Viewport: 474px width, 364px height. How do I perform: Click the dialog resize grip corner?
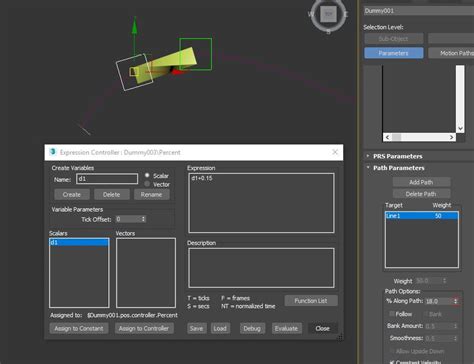tap(340, 337)
